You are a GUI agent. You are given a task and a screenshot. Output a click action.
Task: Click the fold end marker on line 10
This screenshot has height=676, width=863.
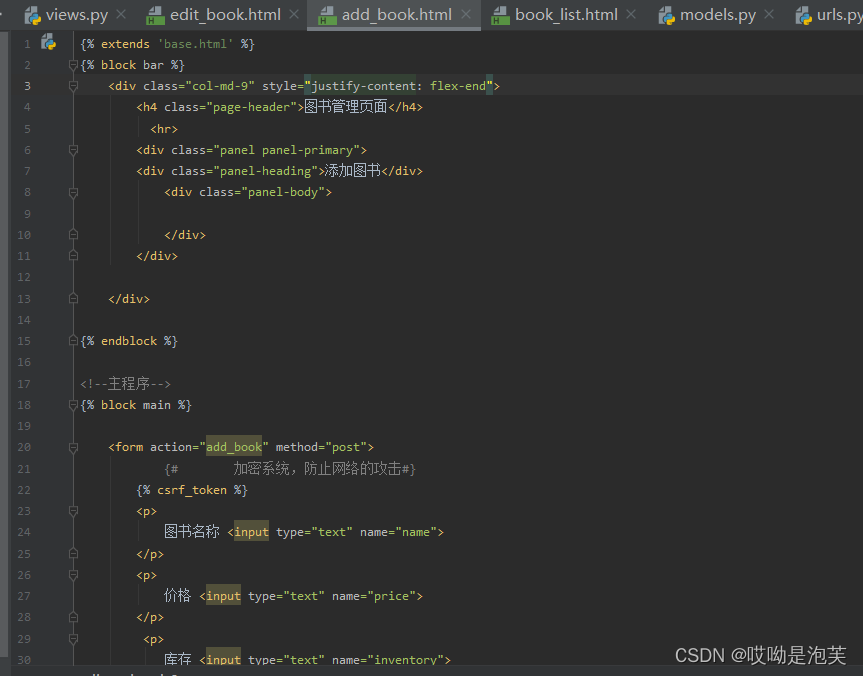point(73,235)
